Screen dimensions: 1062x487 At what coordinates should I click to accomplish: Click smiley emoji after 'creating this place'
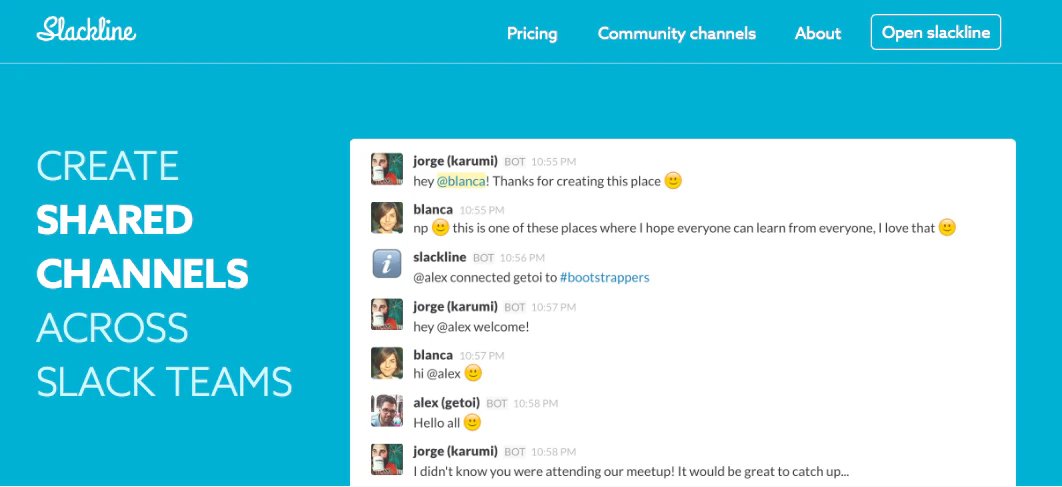(x=673, y=181)
